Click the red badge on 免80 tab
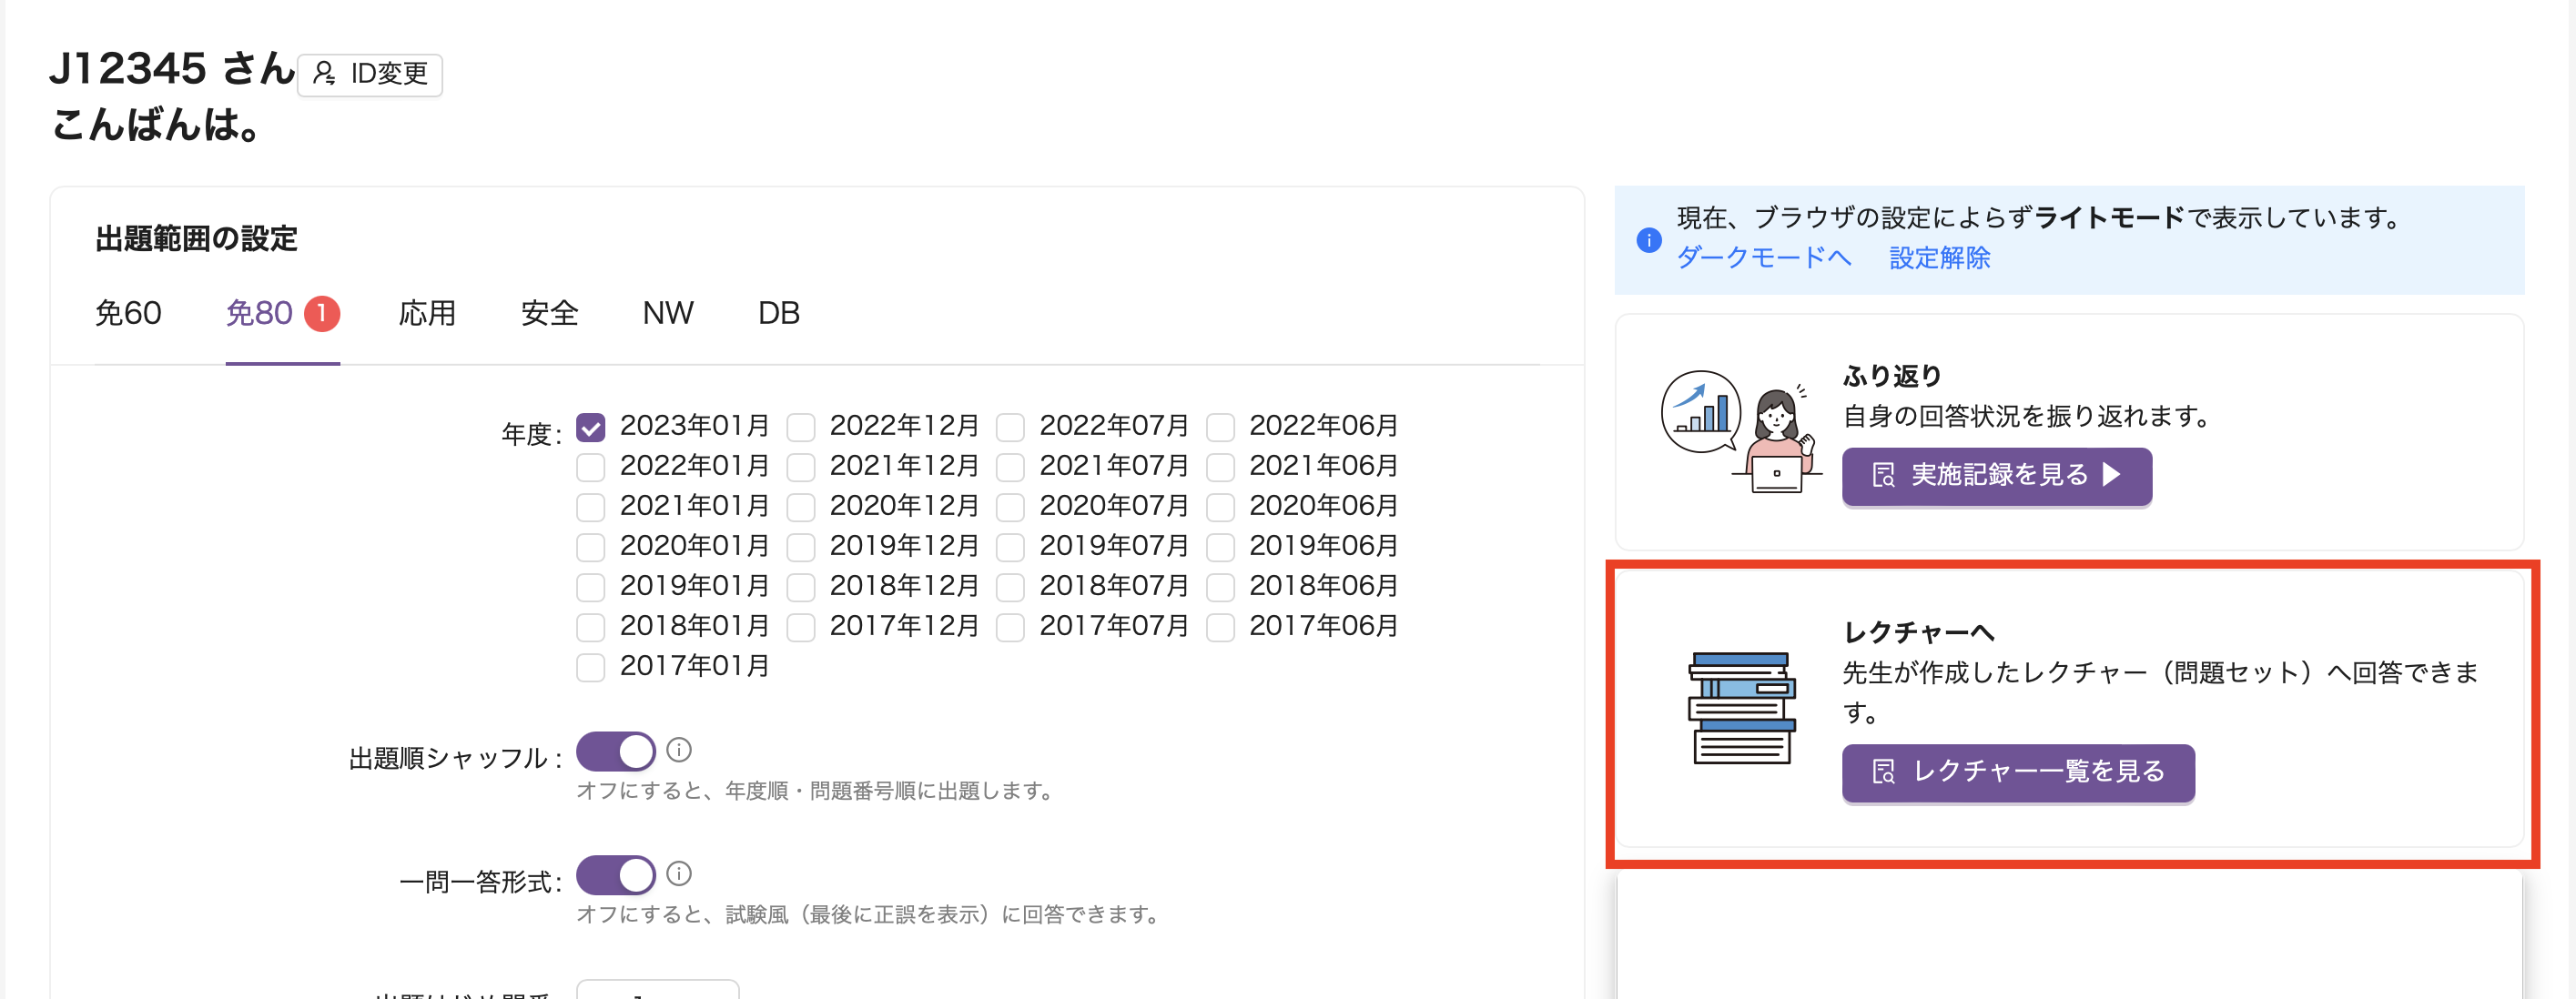 coord(321,313)
